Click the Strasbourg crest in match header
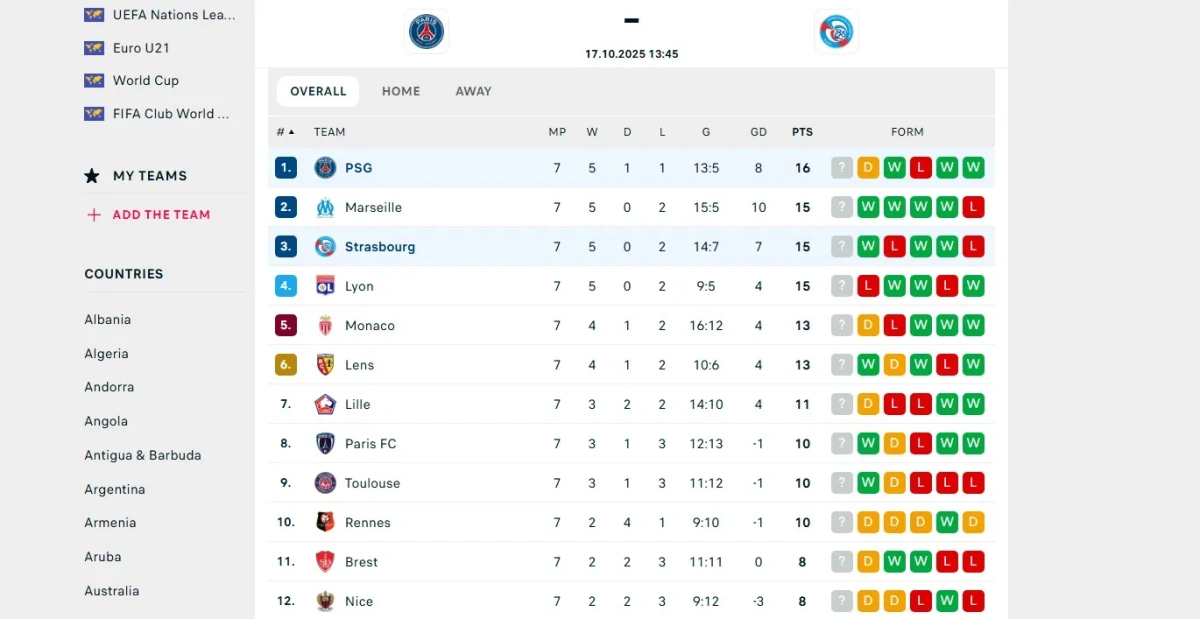Viewport: 1200px width, 619px height. (x=836, y=31)
